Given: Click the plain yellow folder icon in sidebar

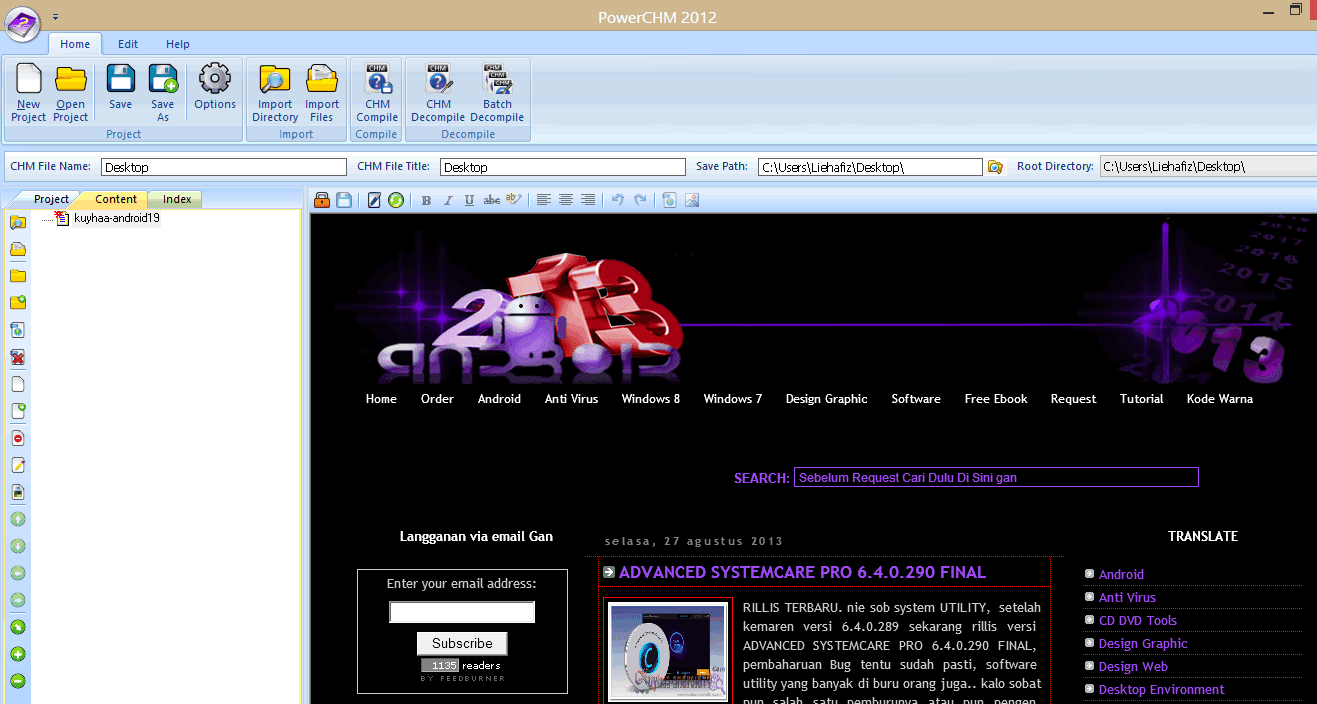Looking at the screenshot, I should click(x=18, y=276).
